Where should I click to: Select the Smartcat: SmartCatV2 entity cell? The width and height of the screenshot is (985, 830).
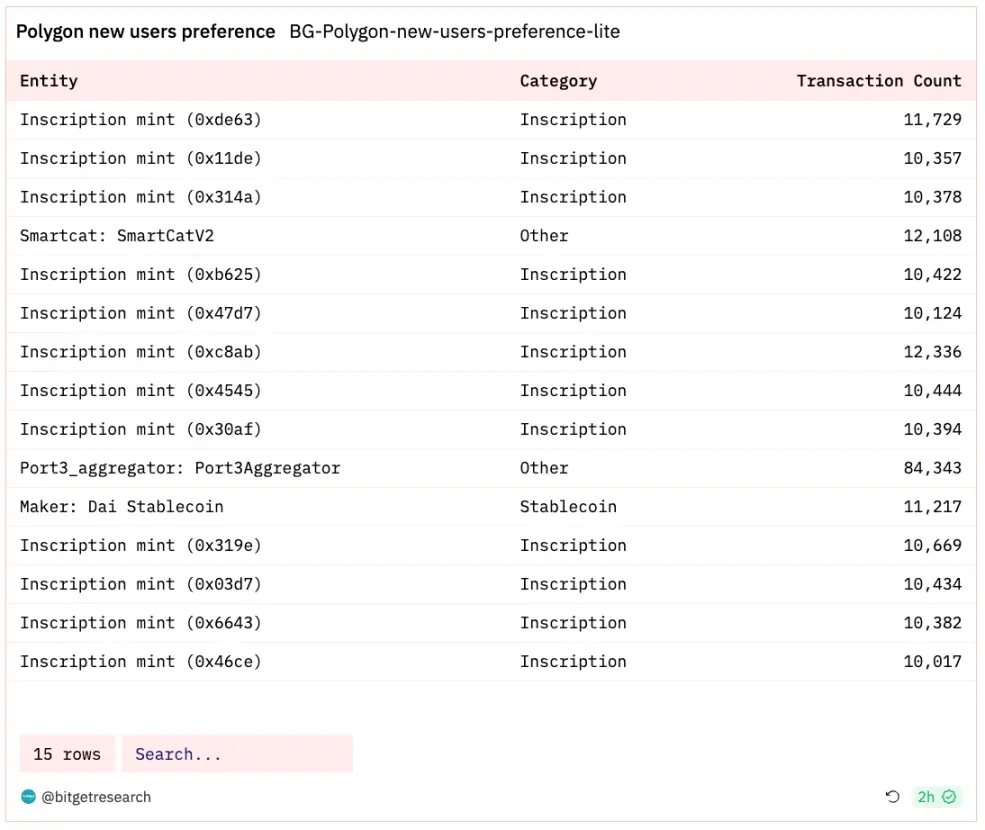[117, 236]
